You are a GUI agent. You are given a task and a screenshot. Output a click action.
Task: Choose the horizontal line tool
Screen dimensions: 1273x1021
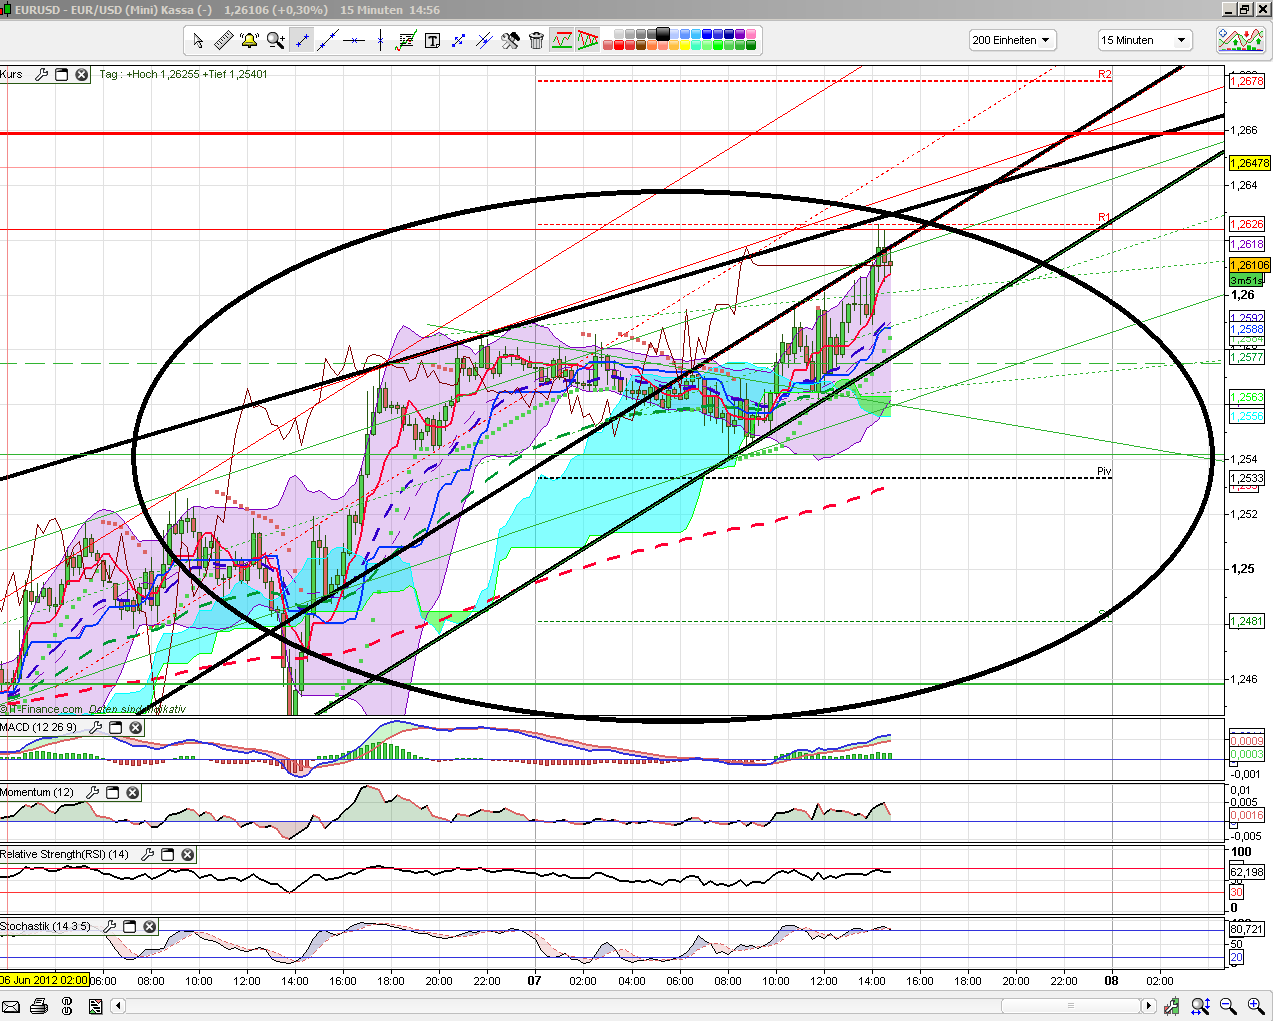pyautogui.click(x=353, y=40)
